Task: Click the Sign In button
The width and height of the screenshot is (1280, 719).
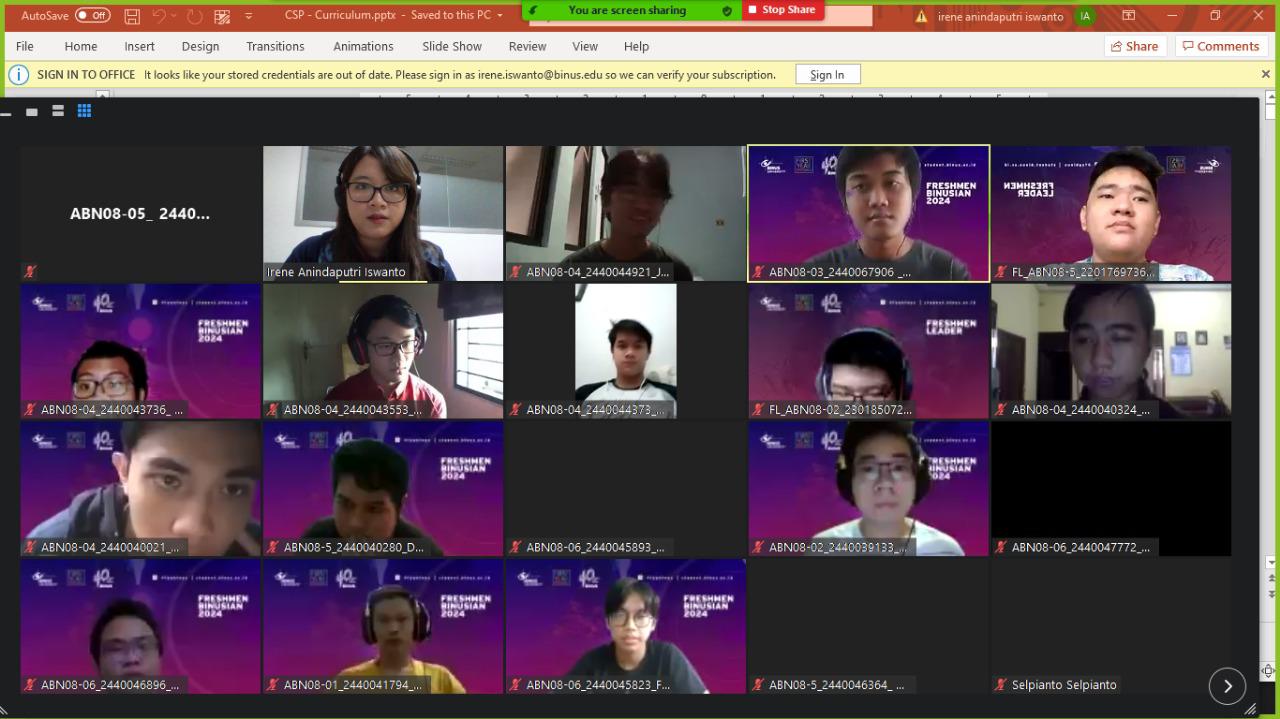Action: point(827,75)
